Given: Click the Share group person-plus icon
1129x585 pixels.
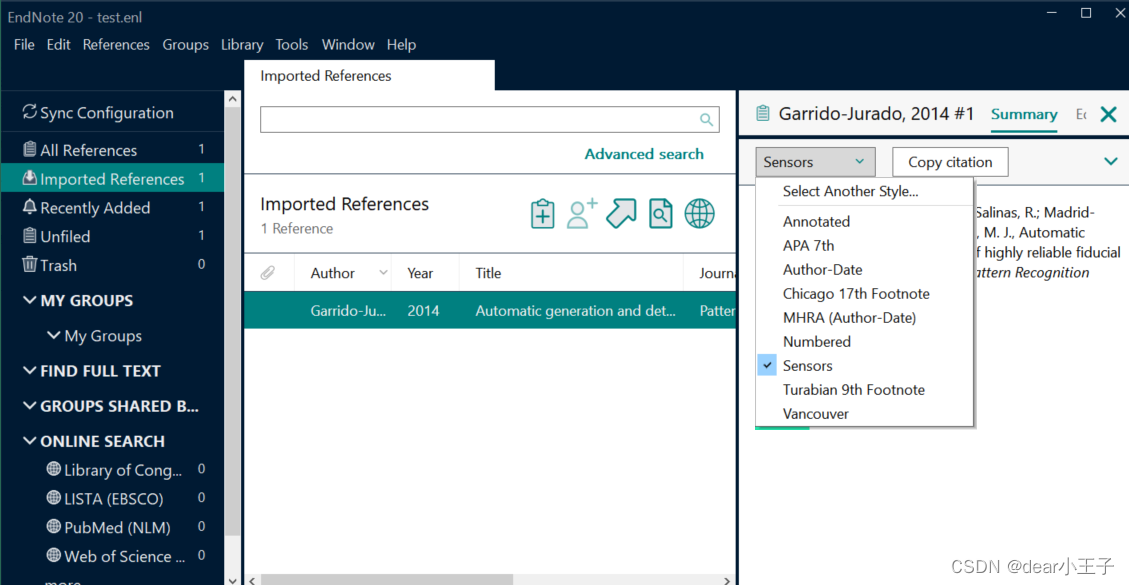Looking at the screenshot, I should click(x=582, y=213).
